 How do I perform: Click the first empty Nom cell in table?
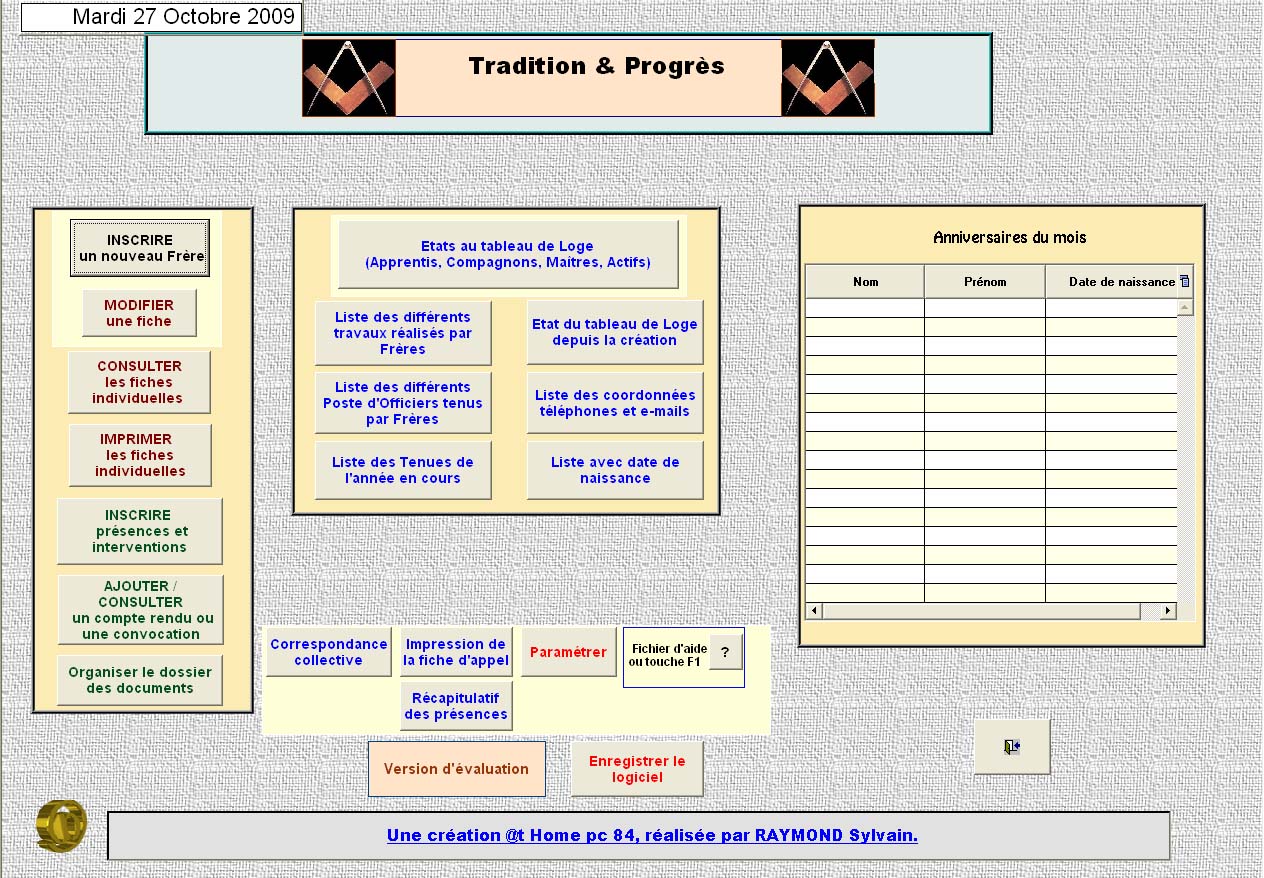865,308
